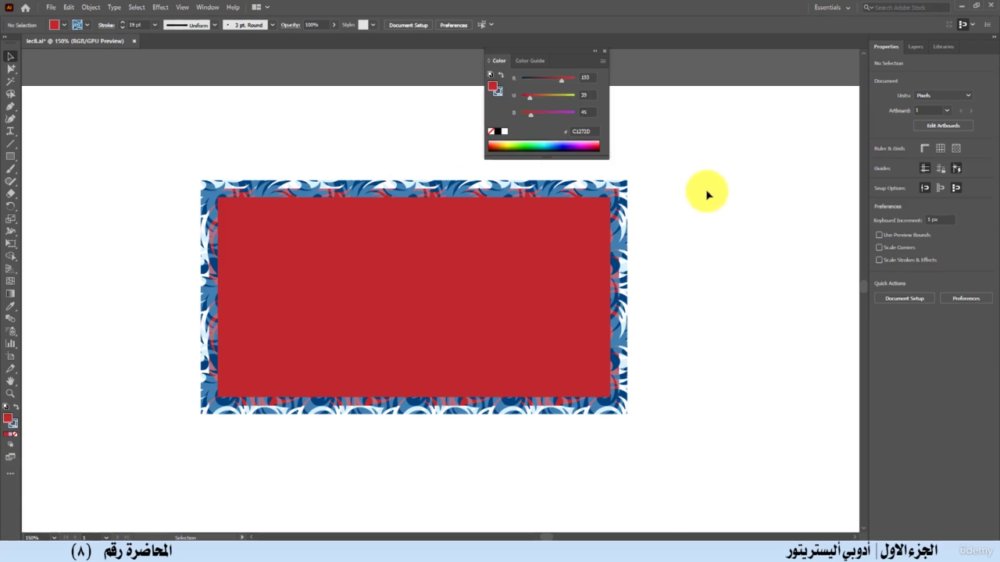Click Document Setup under Quick Actions
The width and height of the screenshot is (1000, 562).
[904, 299]
